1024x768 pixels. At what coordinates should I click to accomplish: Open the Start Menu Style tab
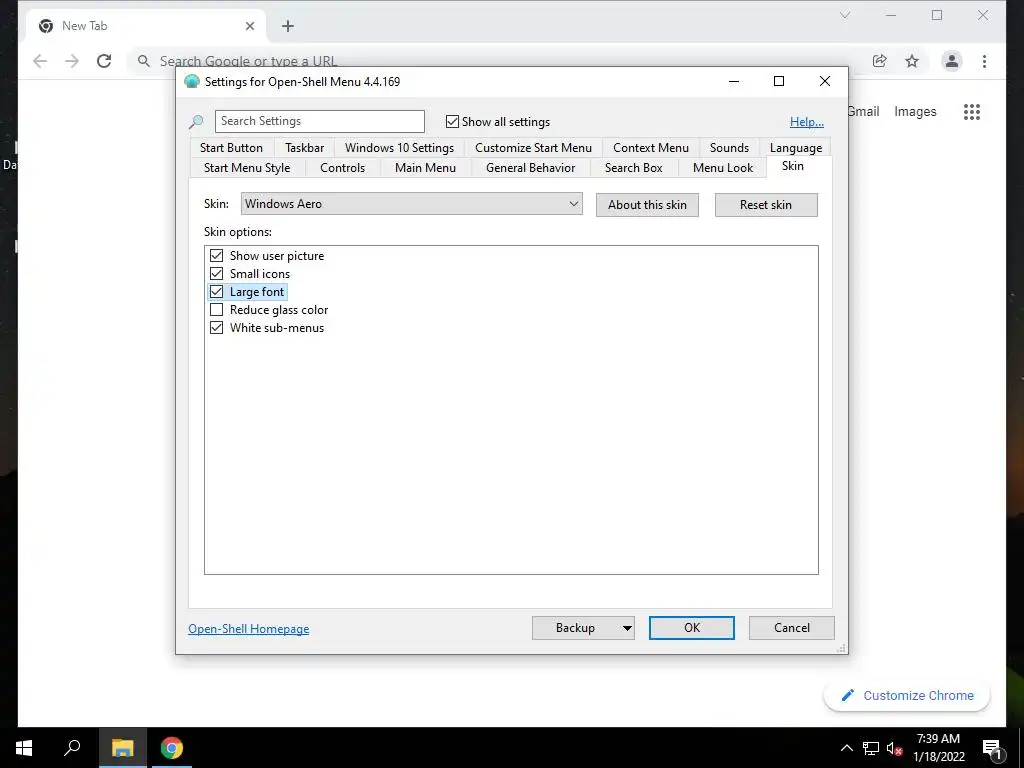pyautogui.click(x=247, y=168)
